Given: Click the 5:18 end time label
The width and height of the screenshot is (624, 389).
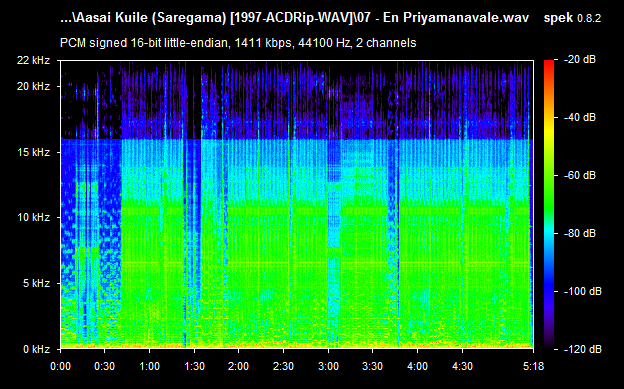Looking at the screenshot, I should pyautogui.click(x=533, y=366).
